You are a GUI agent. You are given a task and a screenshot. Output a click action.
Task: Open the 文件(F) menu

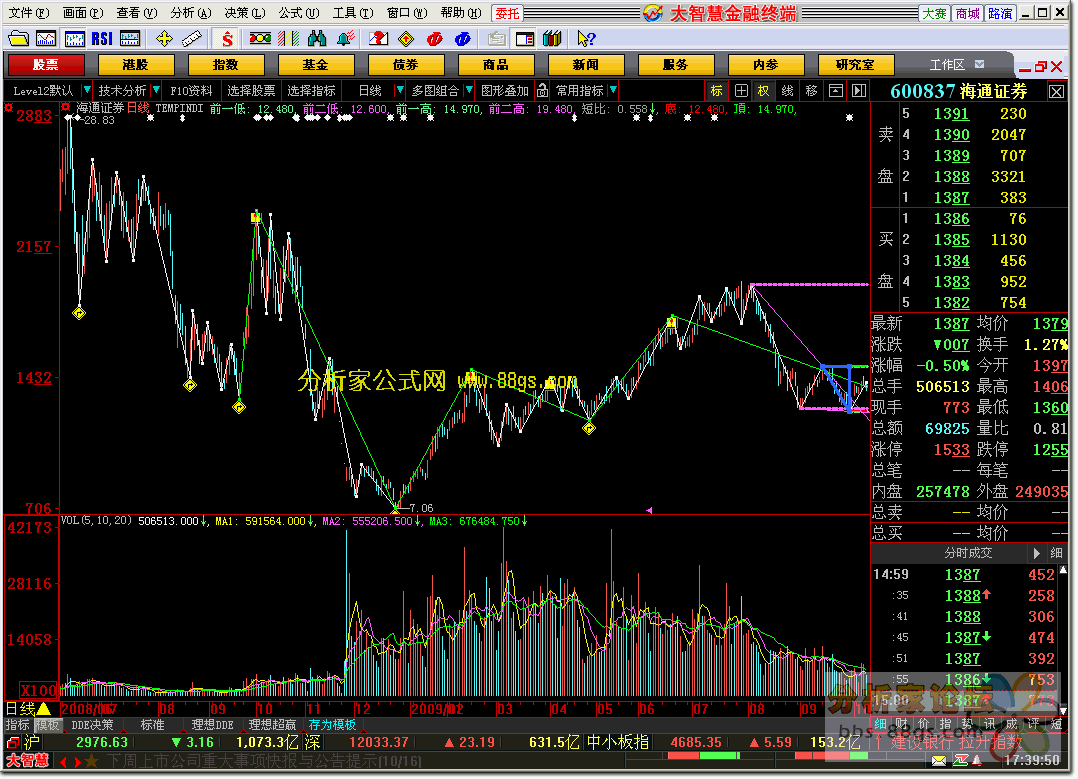pyautogui.click(x=29, y=12)
